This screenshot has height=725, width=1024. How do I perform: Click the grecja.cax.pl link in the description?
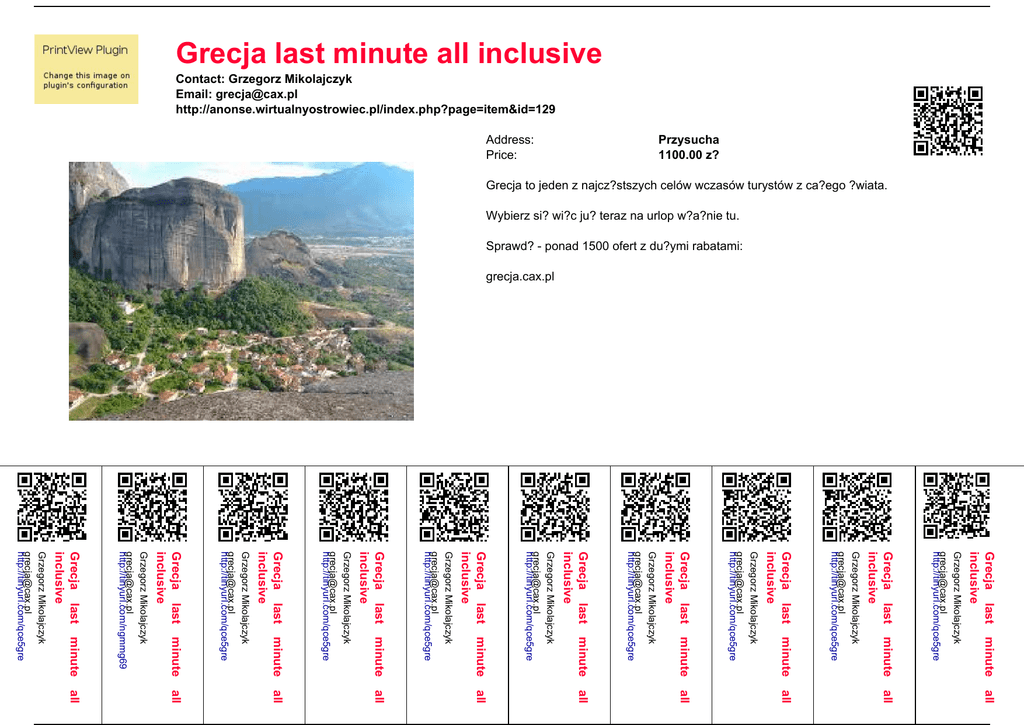(520, 276)
